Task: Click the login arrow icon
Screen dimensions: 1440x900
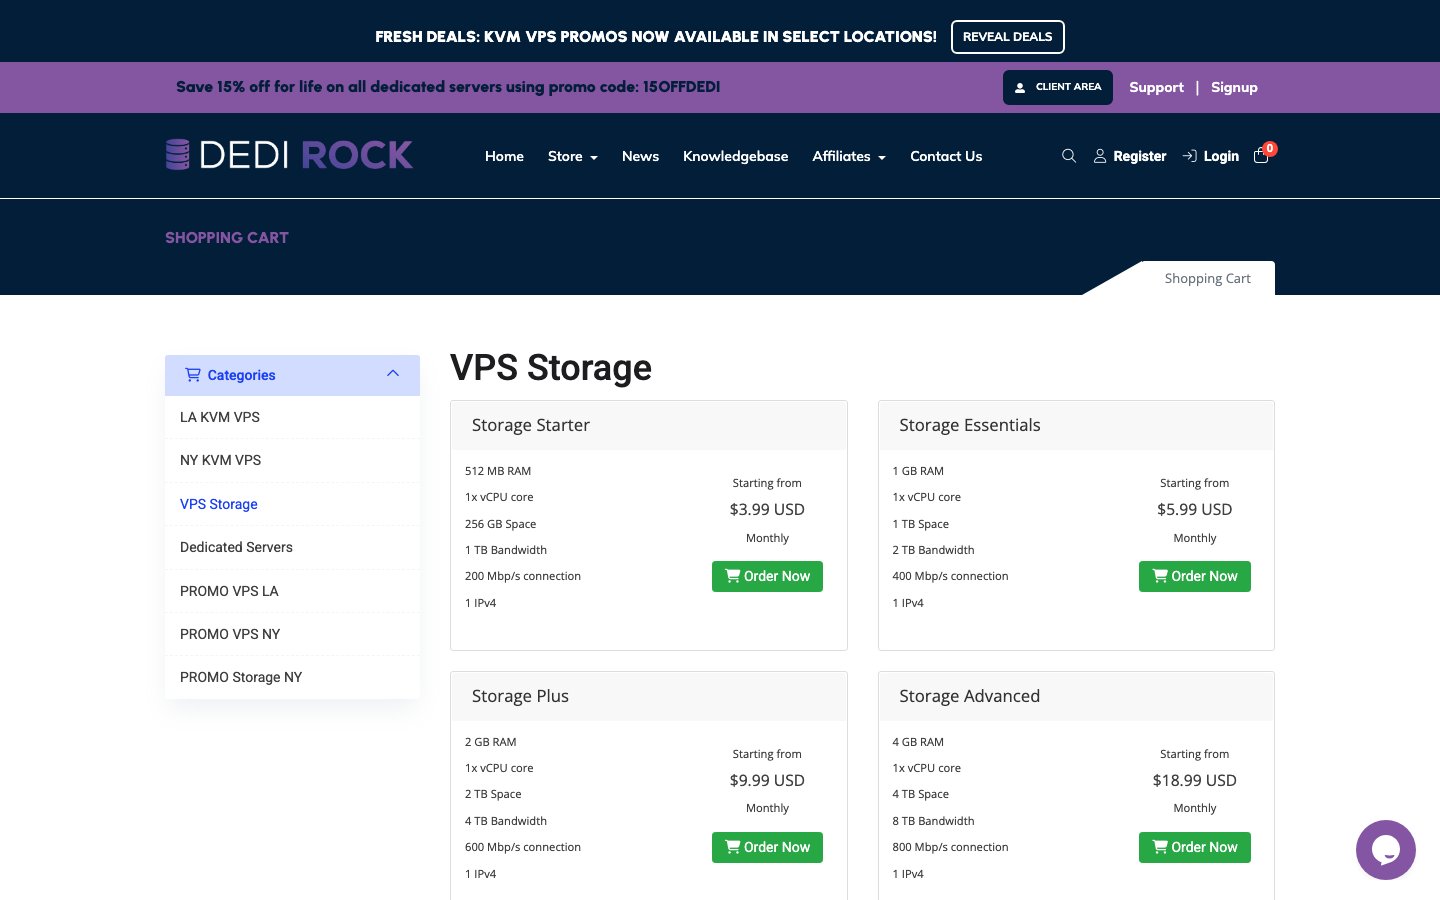Action: (1190, 156)
